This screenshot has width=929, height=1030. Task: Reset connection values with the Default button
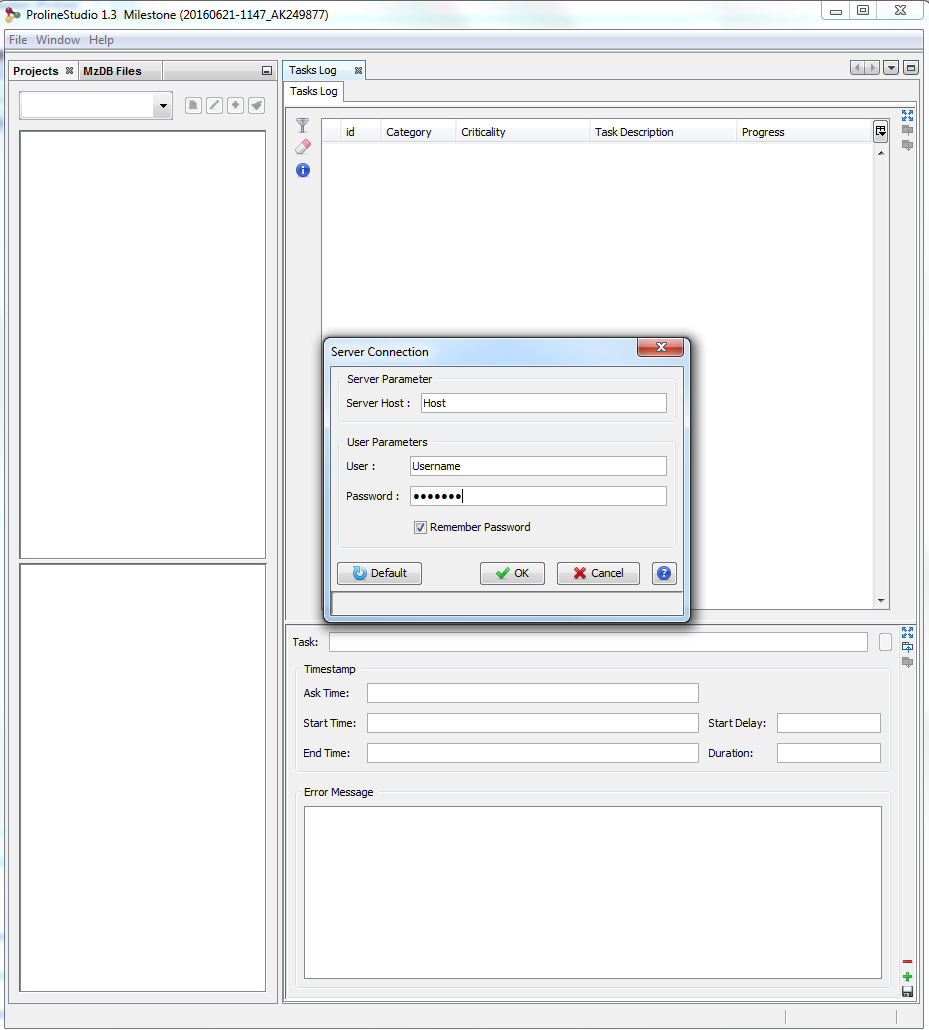coord(379,573)
